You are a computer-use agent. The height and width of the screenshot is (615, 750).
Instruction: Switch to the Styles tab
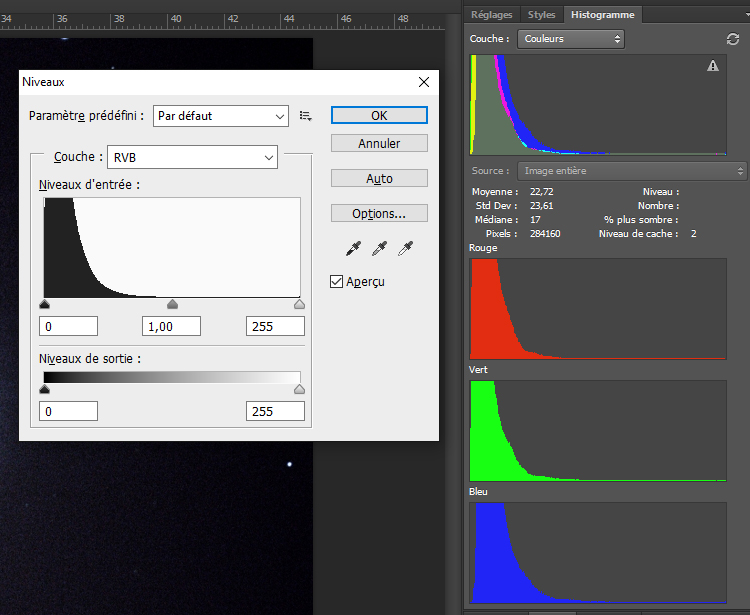click(x=541, y=15)
